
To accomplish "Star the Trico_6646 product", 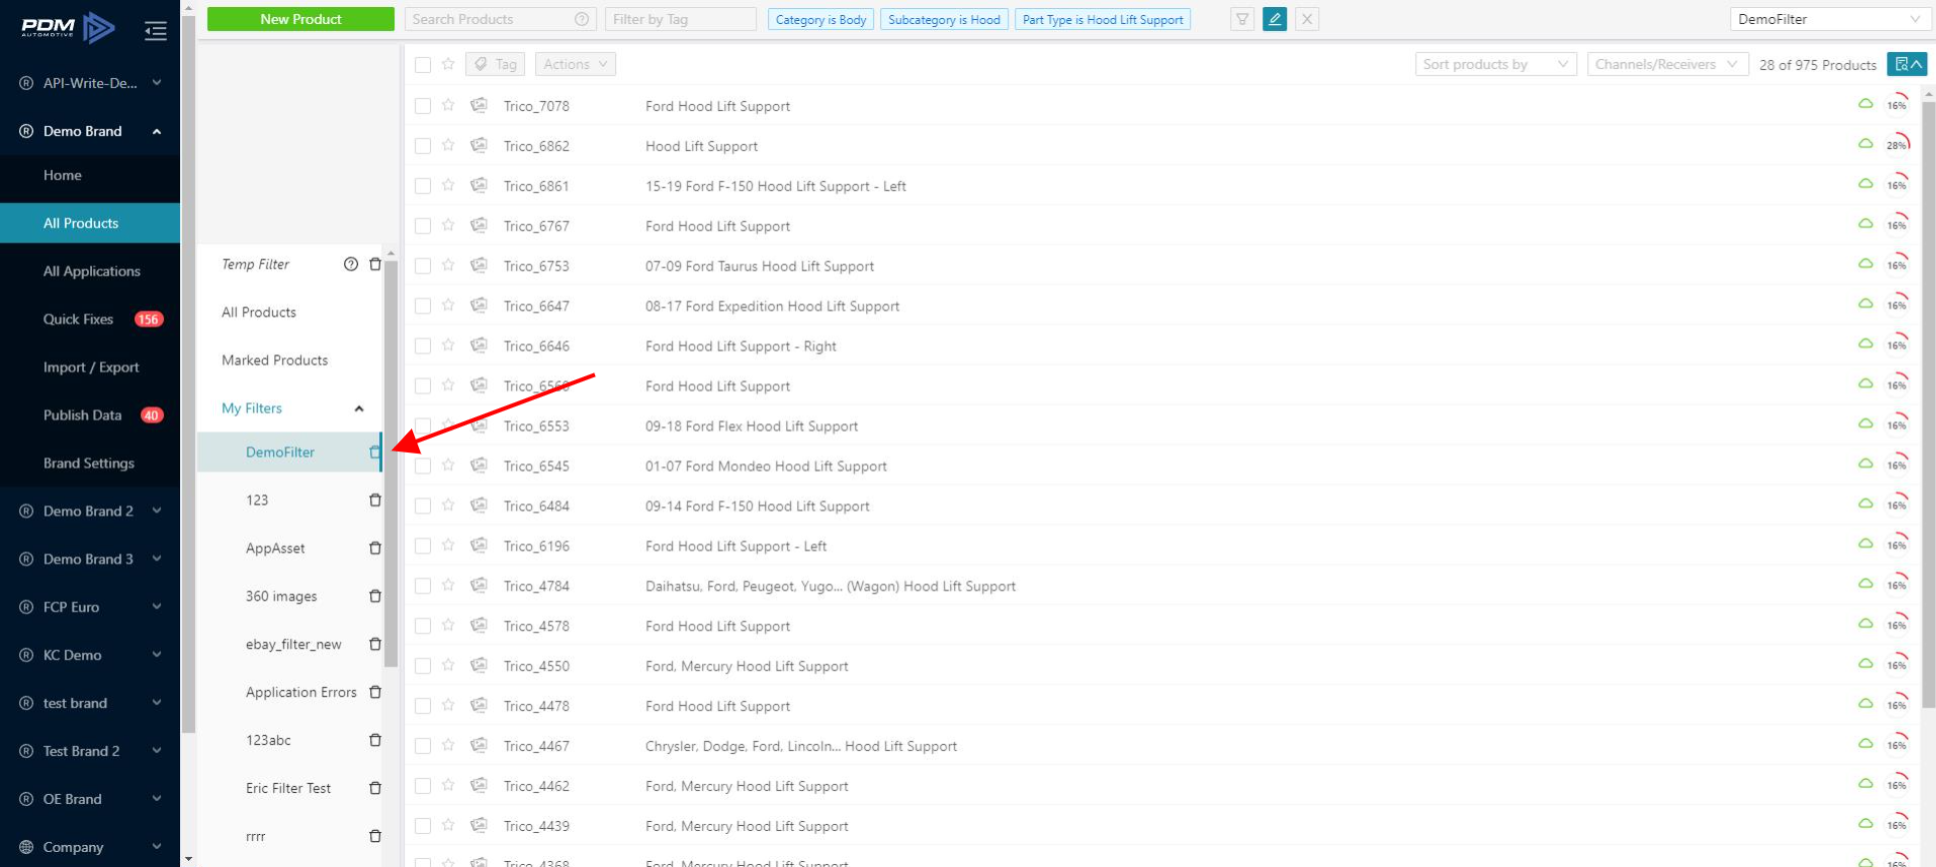I will click(448, 345).
